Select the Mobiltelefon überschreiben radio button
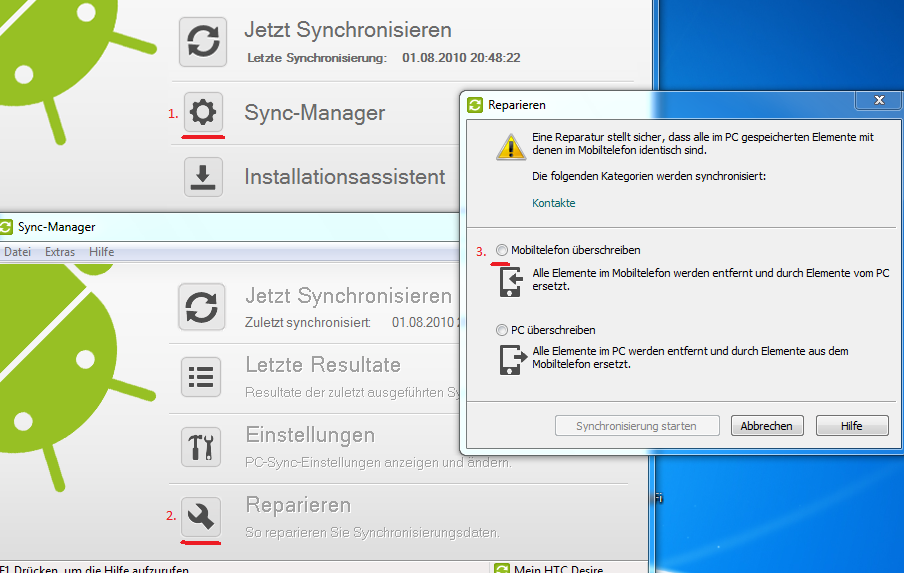904x573 pixels. click(x=502, y=250)
